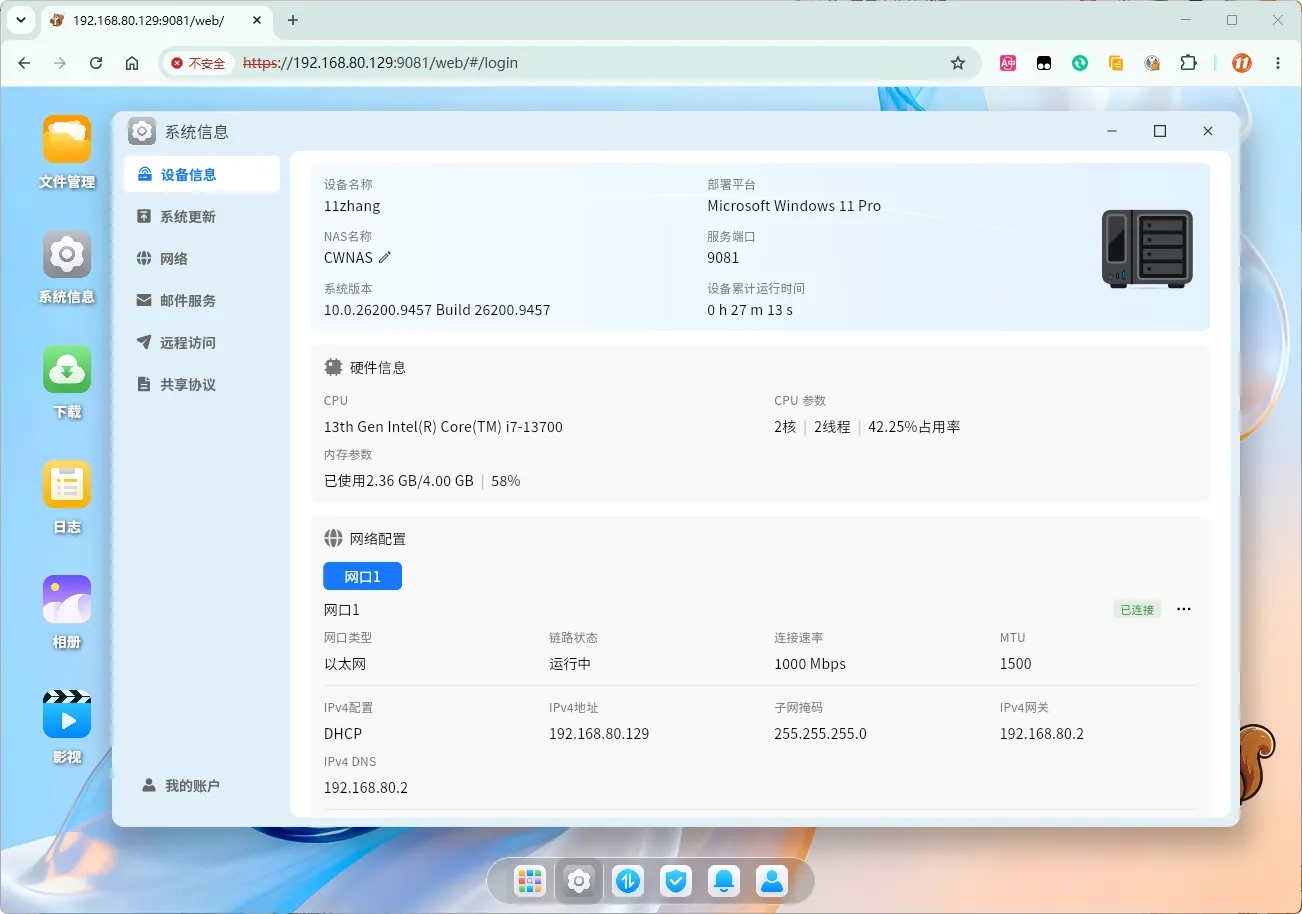Edit NAS name with the pencil icon
The image size is (1302, 914).
[385, 257]
